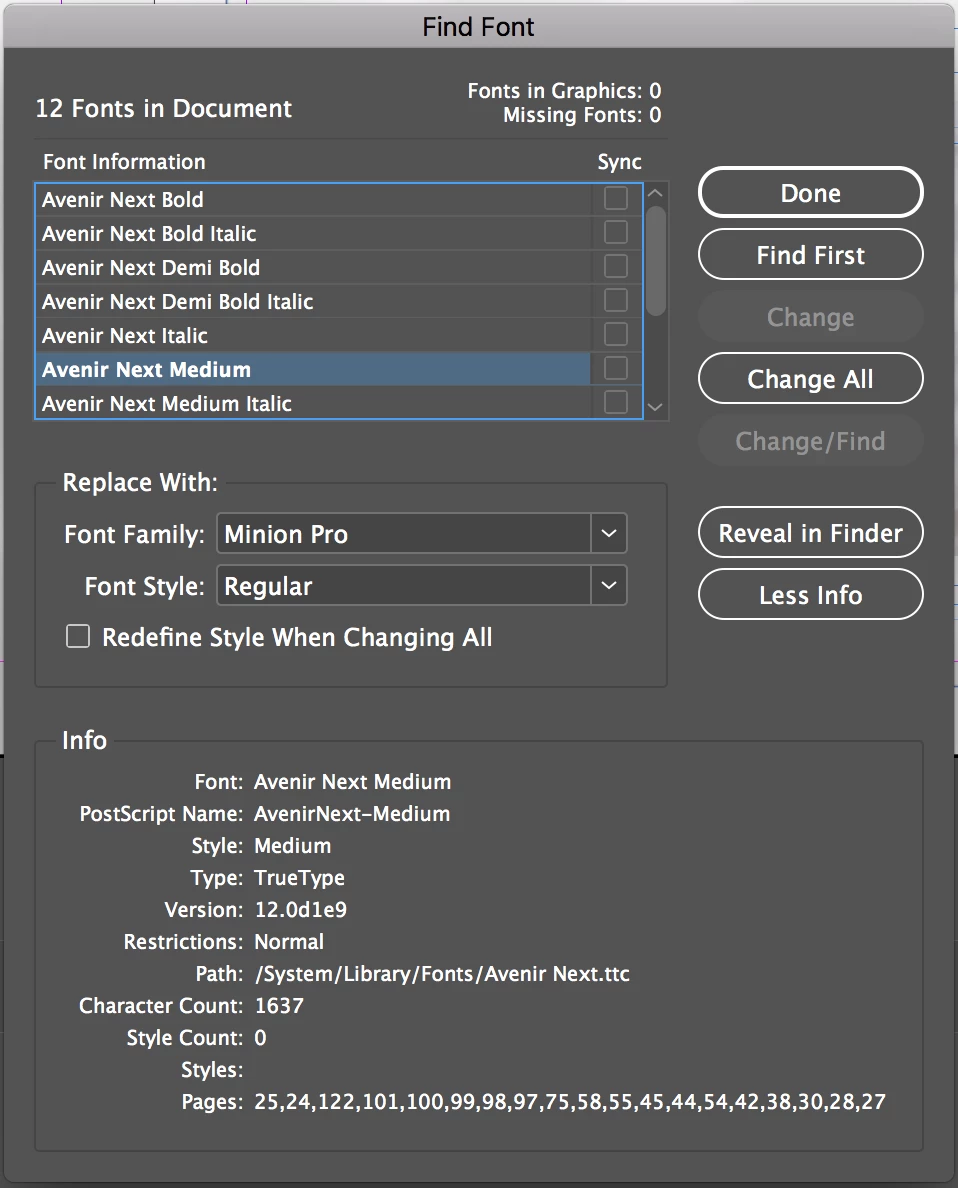Toggle Sync checkbox for Avenir Next Italic
The image size is (958, 1188).
tap(615, 334)
